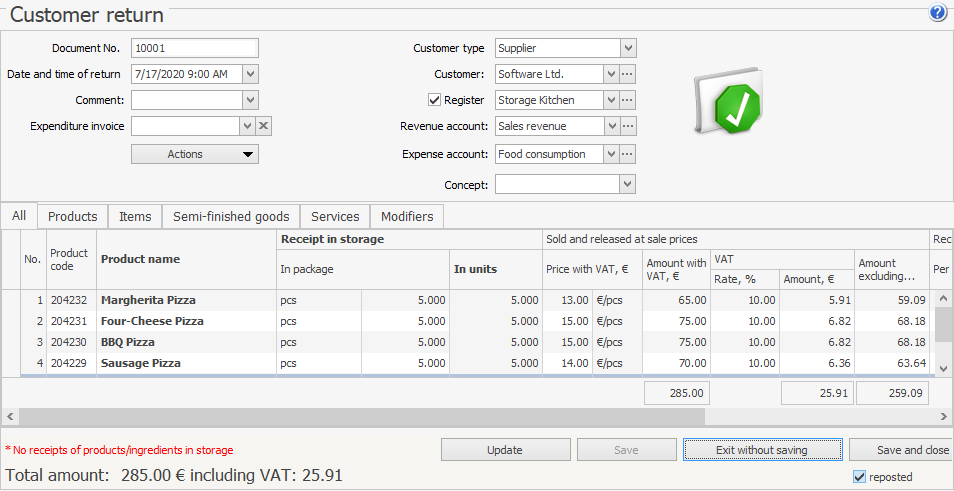Open the Actions dropdown button
This screenshot has height=491, width=954.
click(195, 154)
